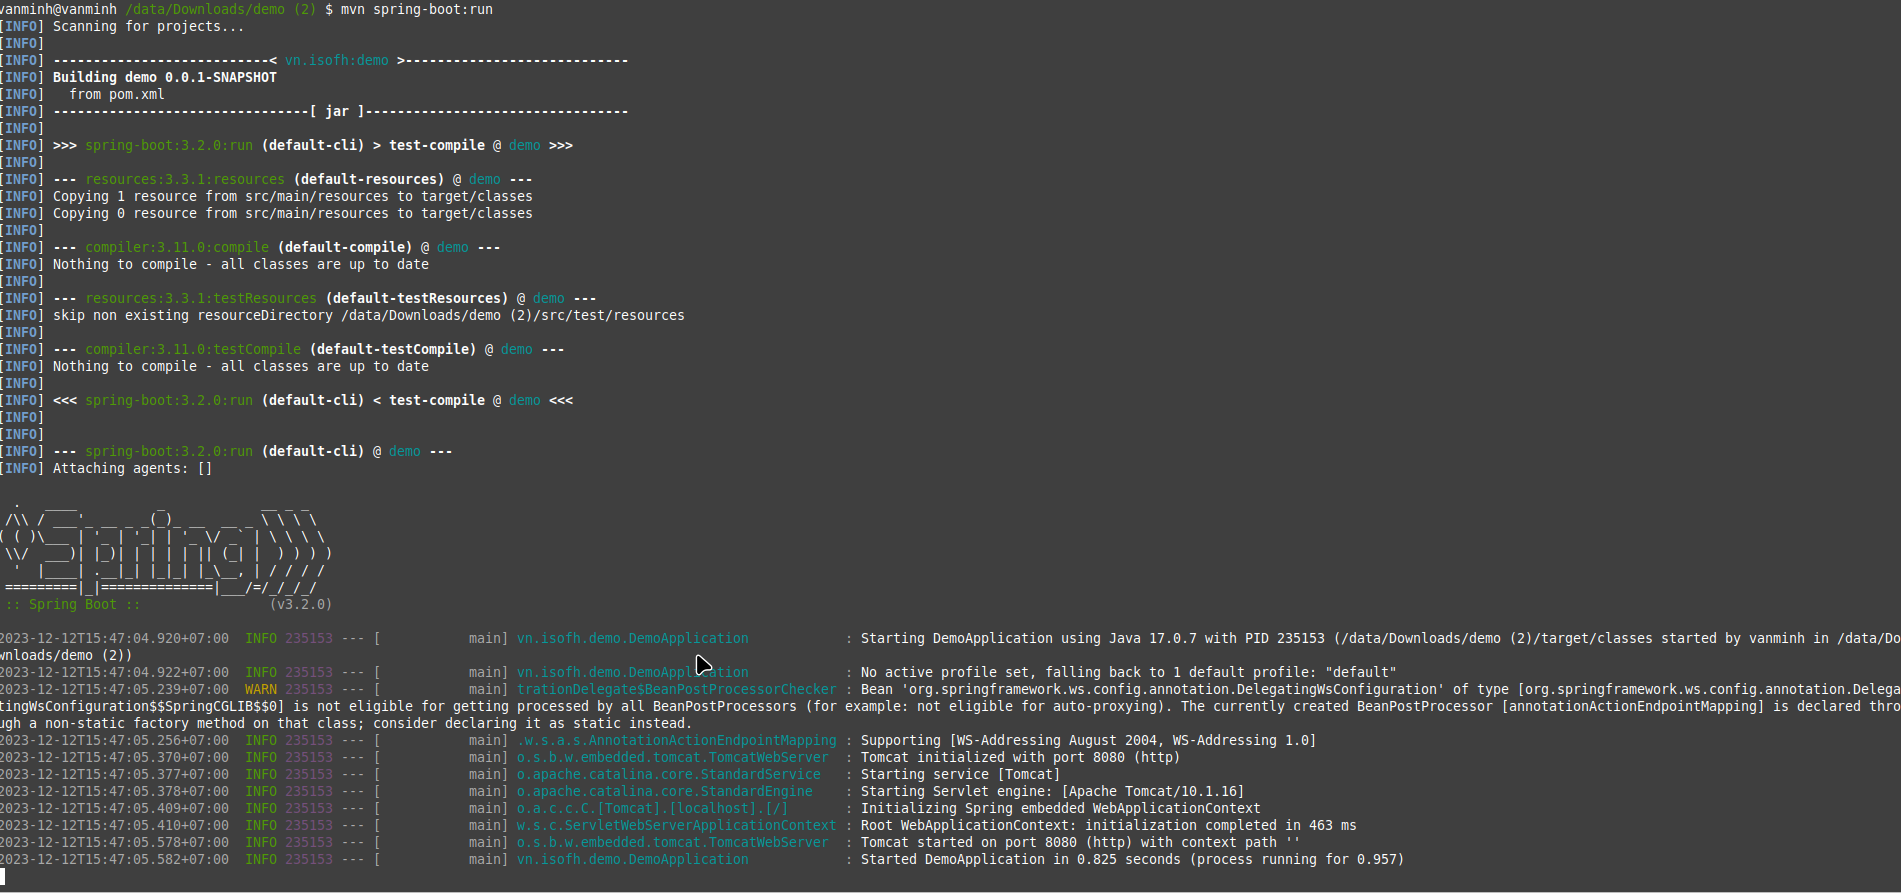1901x893 pixels.
Task: Click 'w.s.c.ServletWebServerApplicationContext' logger name
Action: point(677,825)
